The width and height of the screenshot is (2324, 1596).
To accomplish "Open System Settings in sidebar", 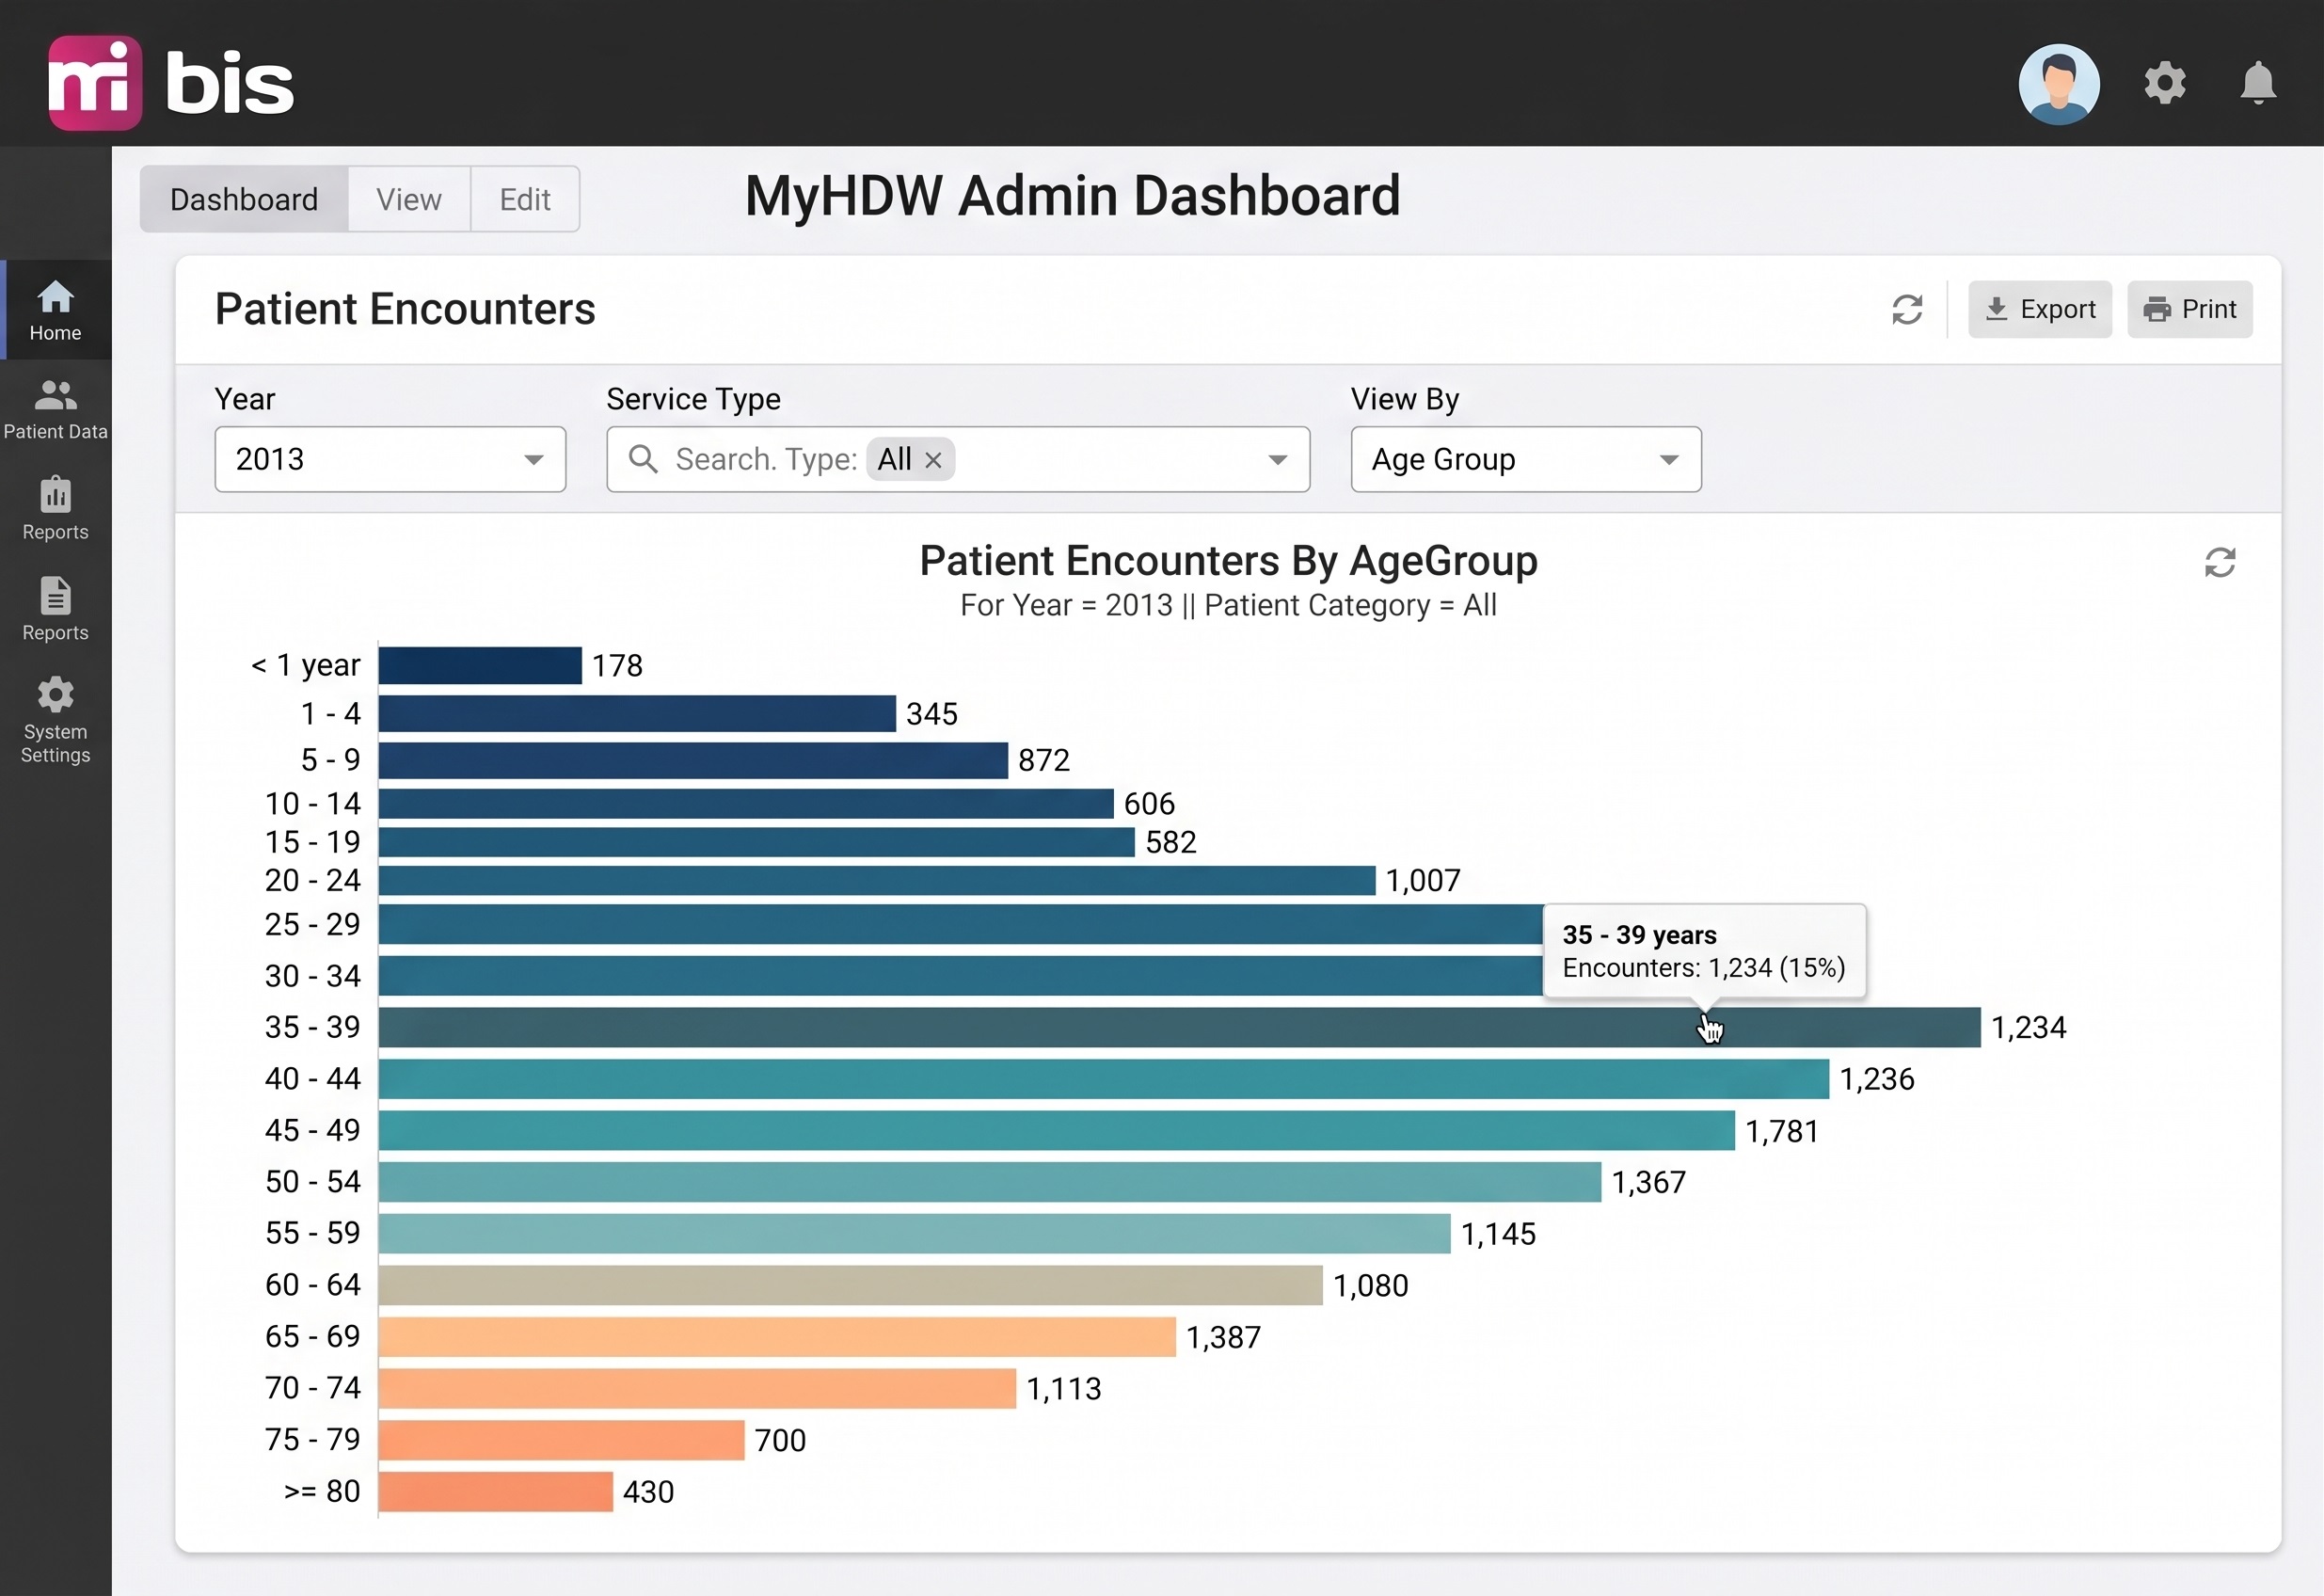I will [x=55, y=720].
